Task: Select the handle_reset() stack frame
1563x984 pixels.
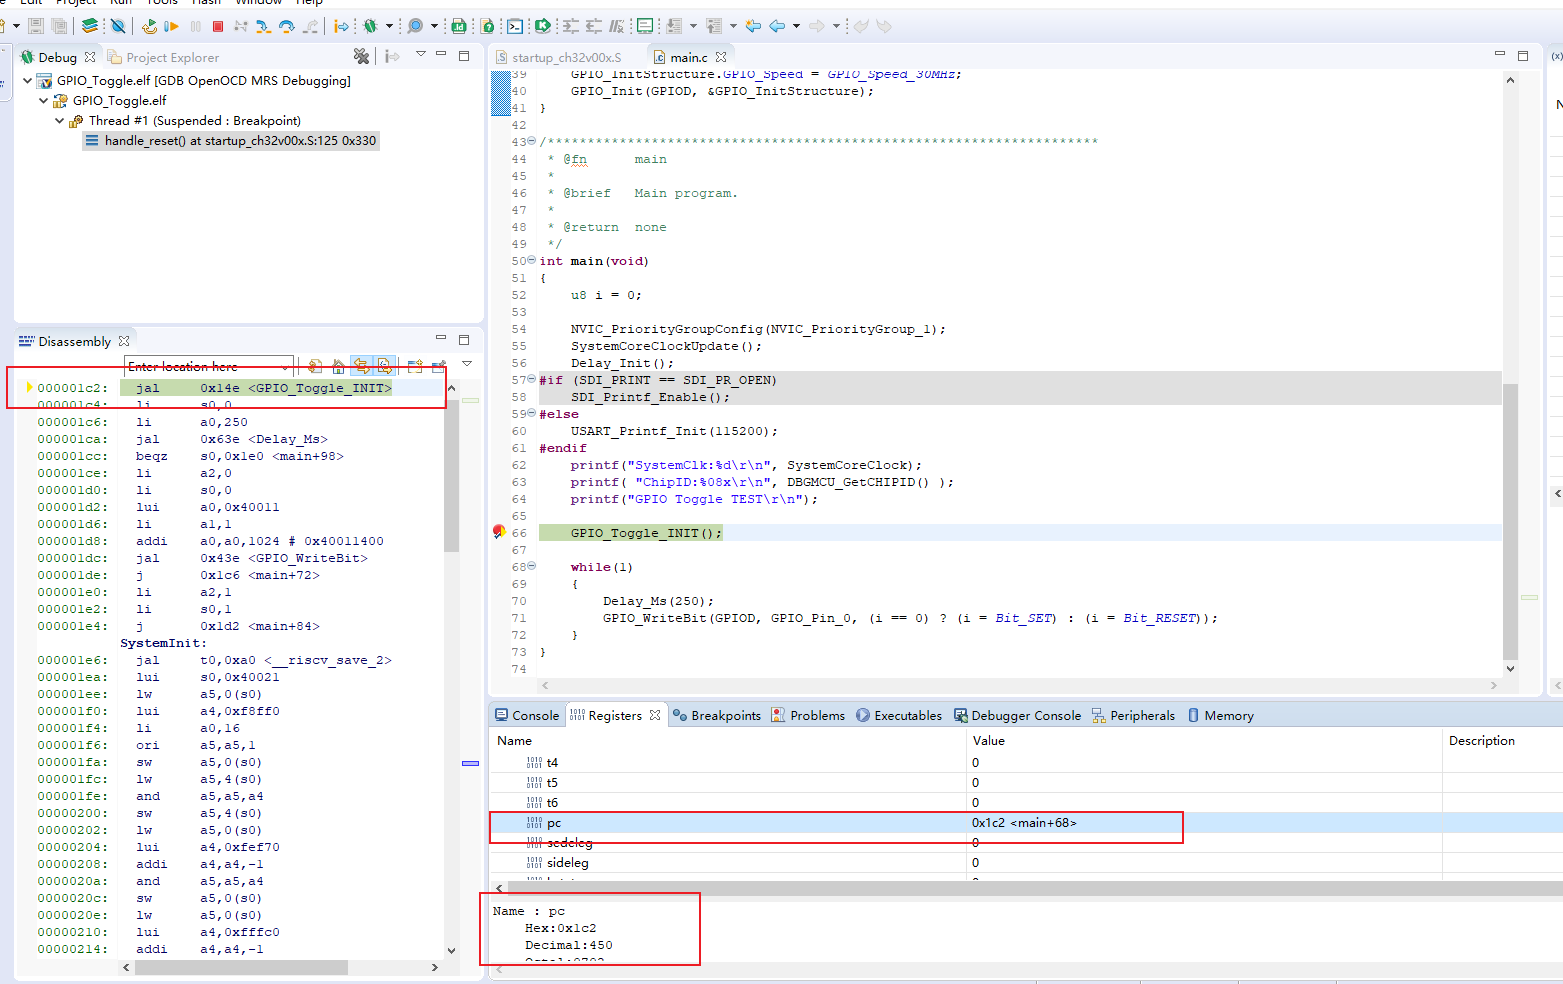Action: [x=231, y=140]
